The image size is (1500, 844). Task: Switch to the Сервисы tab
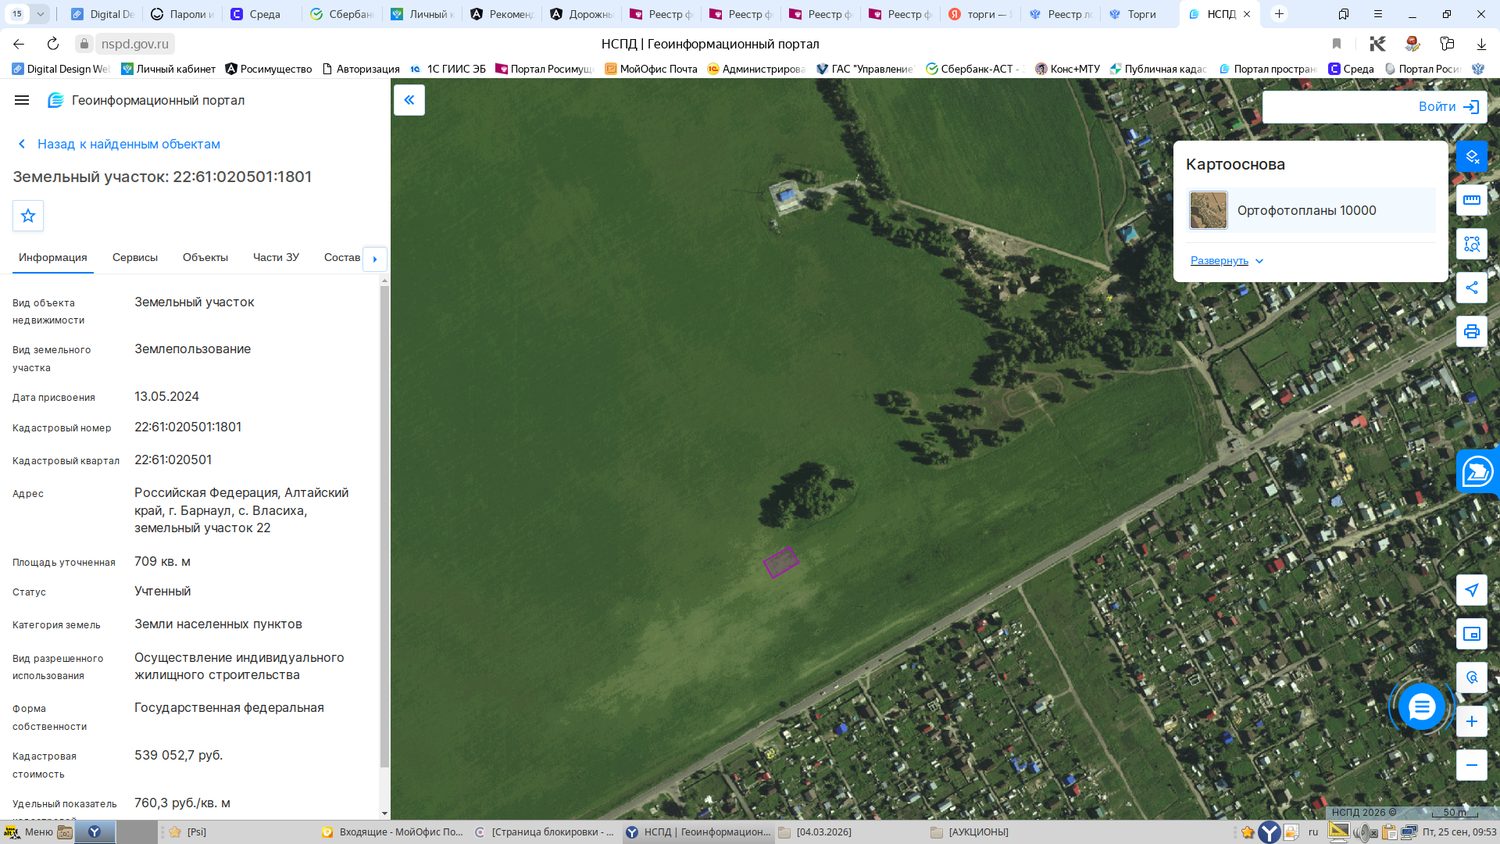point(135,258)
